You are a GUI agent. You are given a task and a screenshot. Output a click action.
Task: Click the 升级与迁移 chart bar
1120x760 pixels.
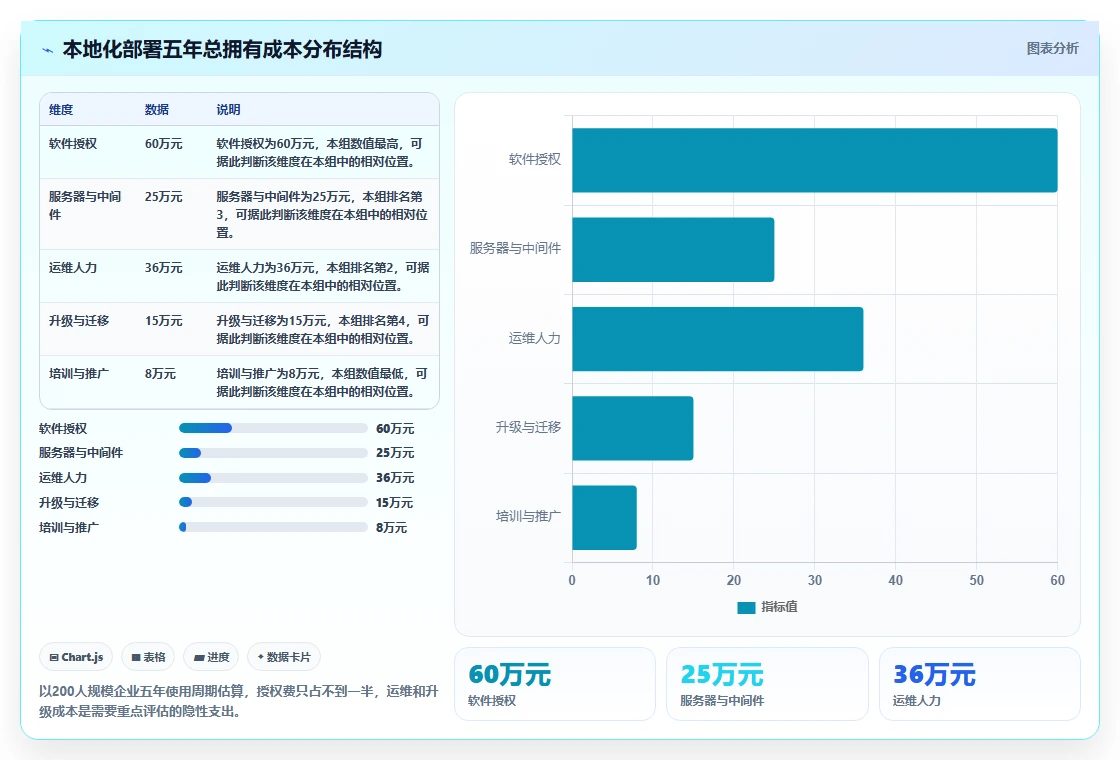632,428
